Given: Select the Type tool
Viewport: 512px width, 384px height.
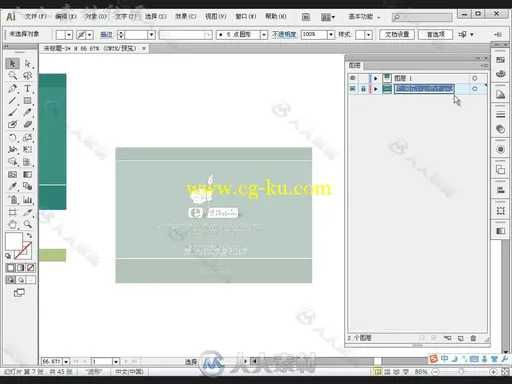Looking at the screenshot, I should click(x=28, y=88).
